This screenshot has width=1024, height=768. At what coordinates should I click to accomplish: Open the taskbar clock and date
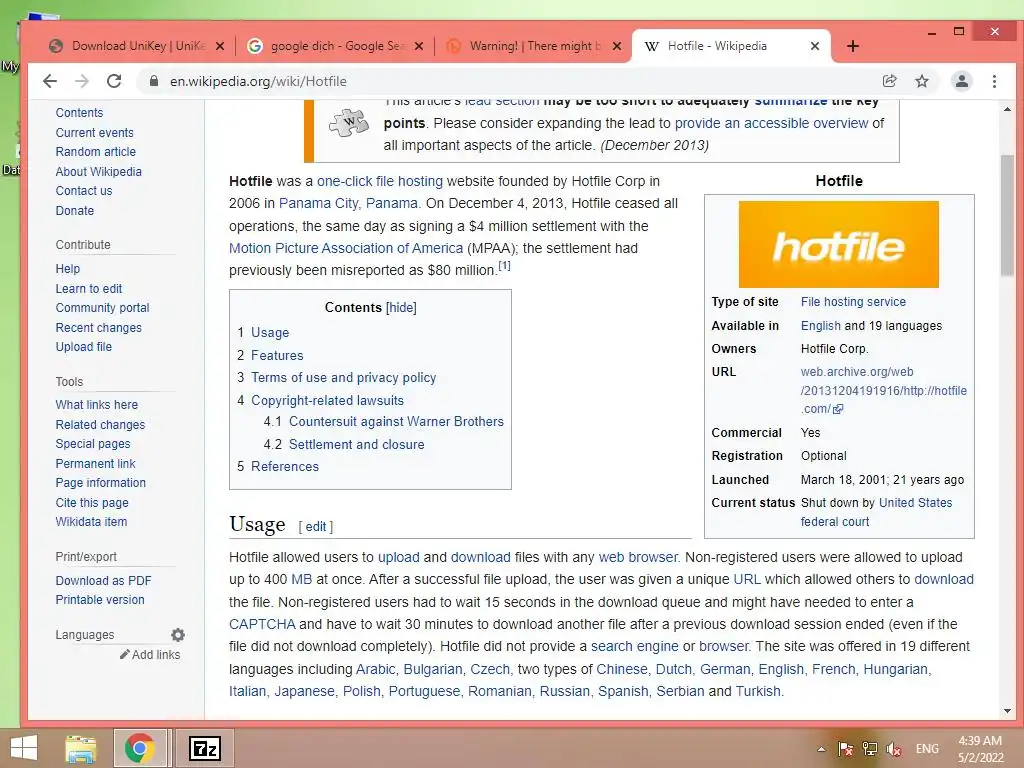tap(980, 749)
